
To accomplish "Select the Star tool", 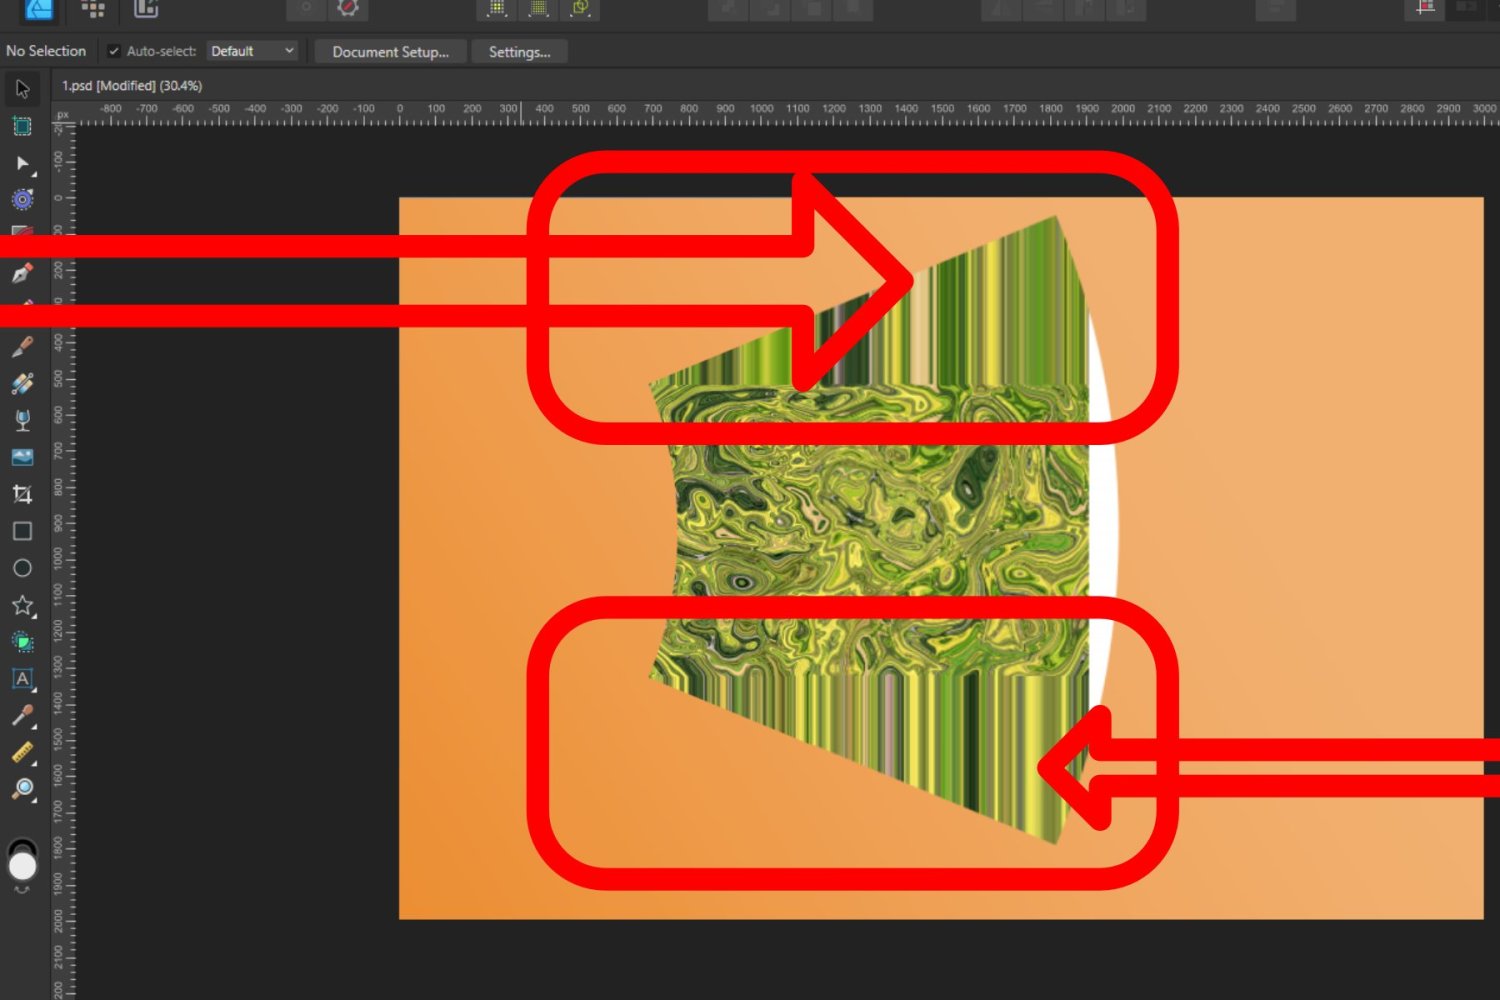I will (22, 605).
